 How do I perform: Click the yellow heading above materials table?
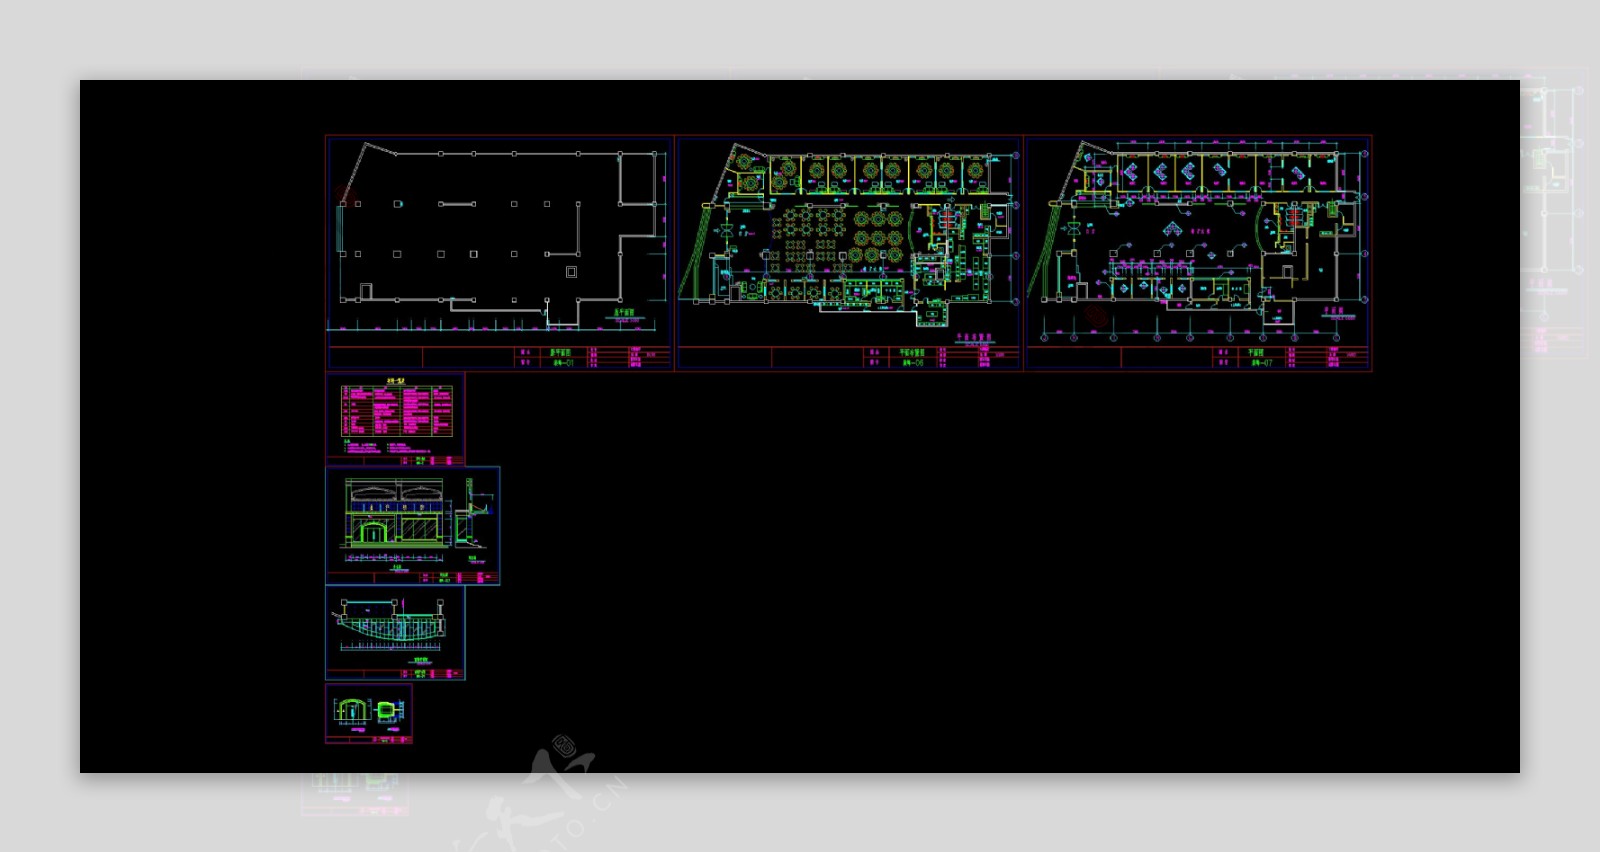coord(395,382)
